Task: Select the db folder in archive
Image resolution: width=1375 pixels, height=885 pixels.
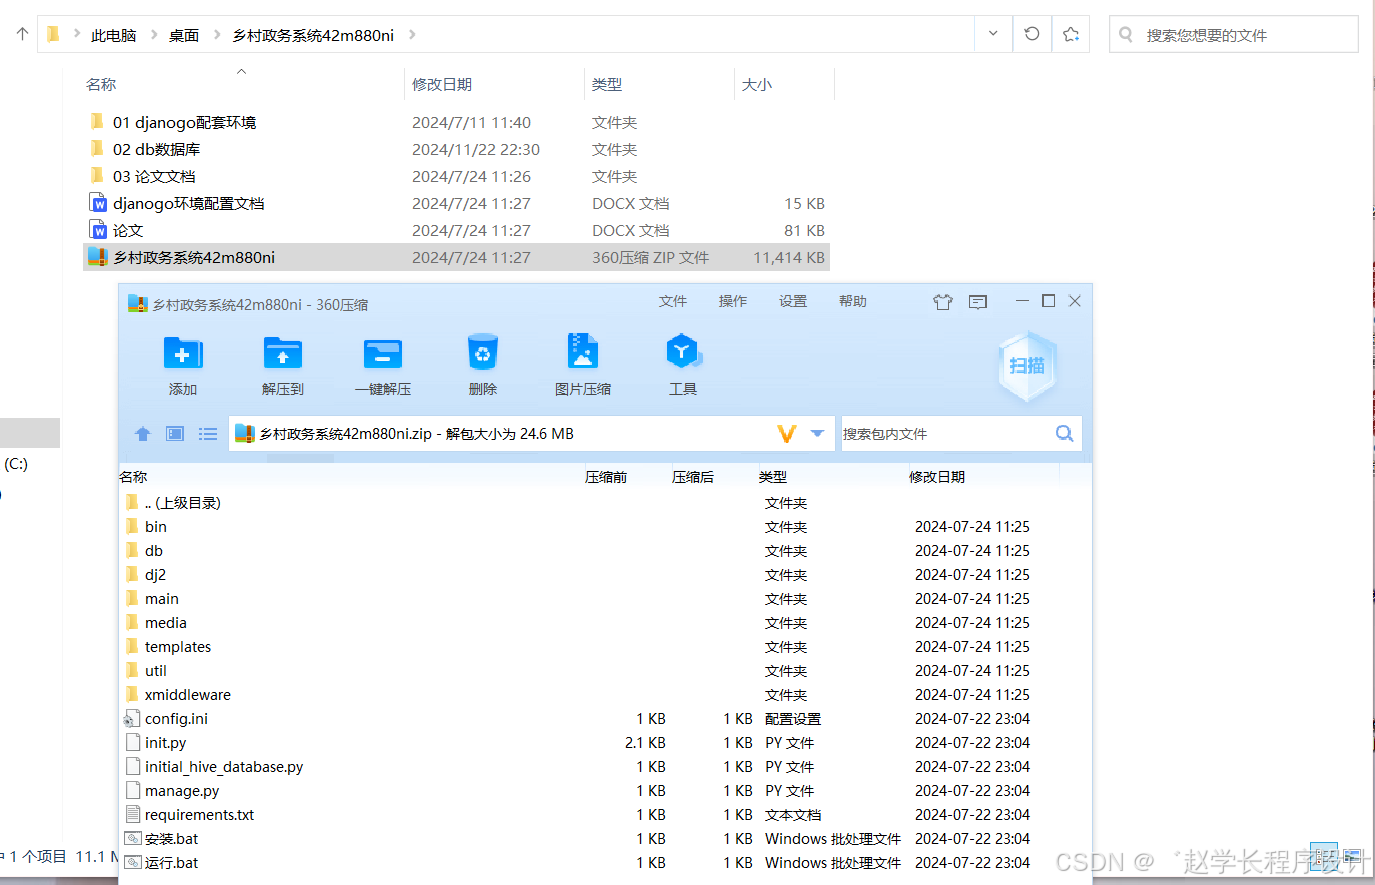Action: click(154, 551)
